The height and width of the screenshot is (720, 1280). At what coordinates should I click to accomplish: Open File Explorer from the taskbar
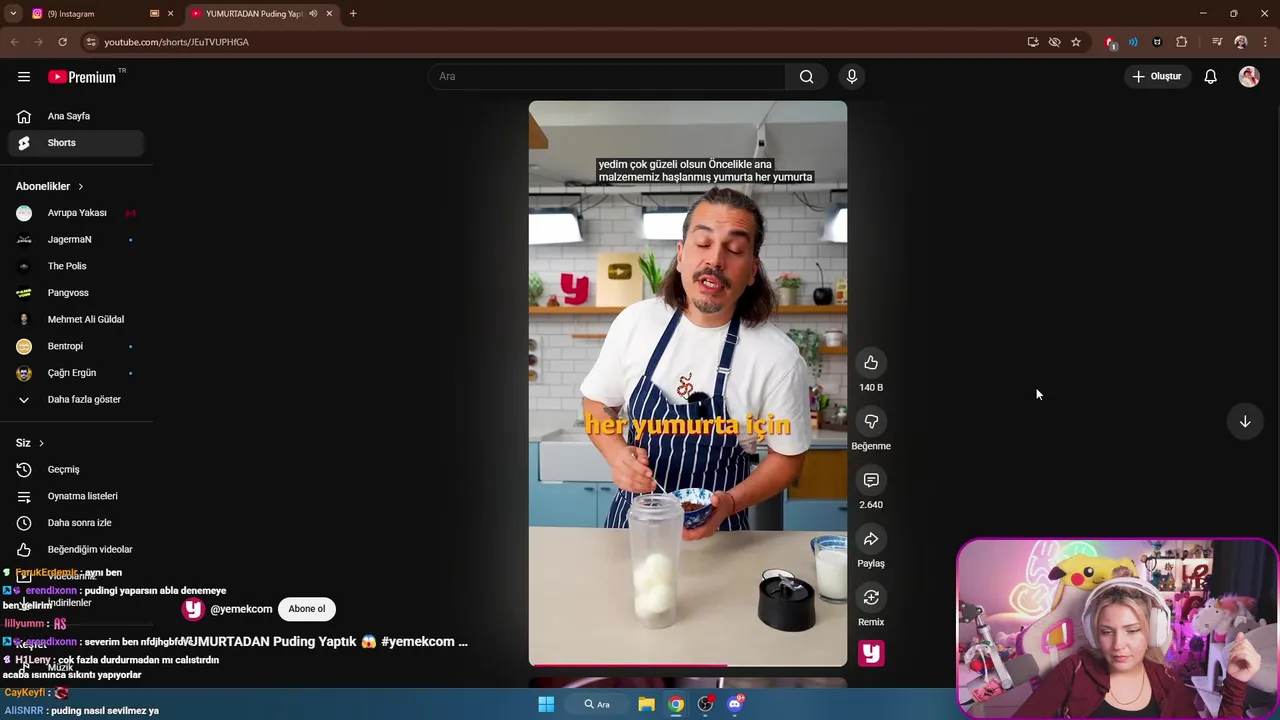click(x=646, y=704)
